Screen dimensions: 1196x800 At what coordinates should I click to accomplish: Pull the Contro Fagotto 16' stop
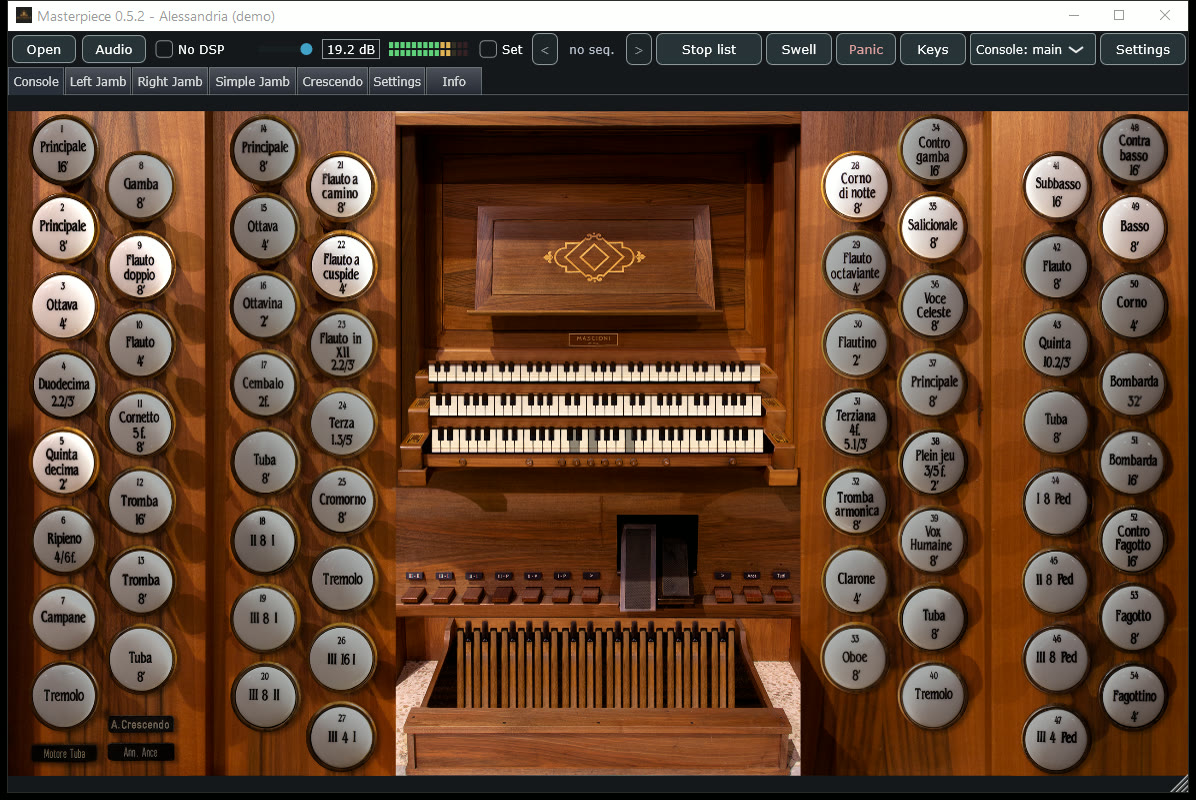1133,541
